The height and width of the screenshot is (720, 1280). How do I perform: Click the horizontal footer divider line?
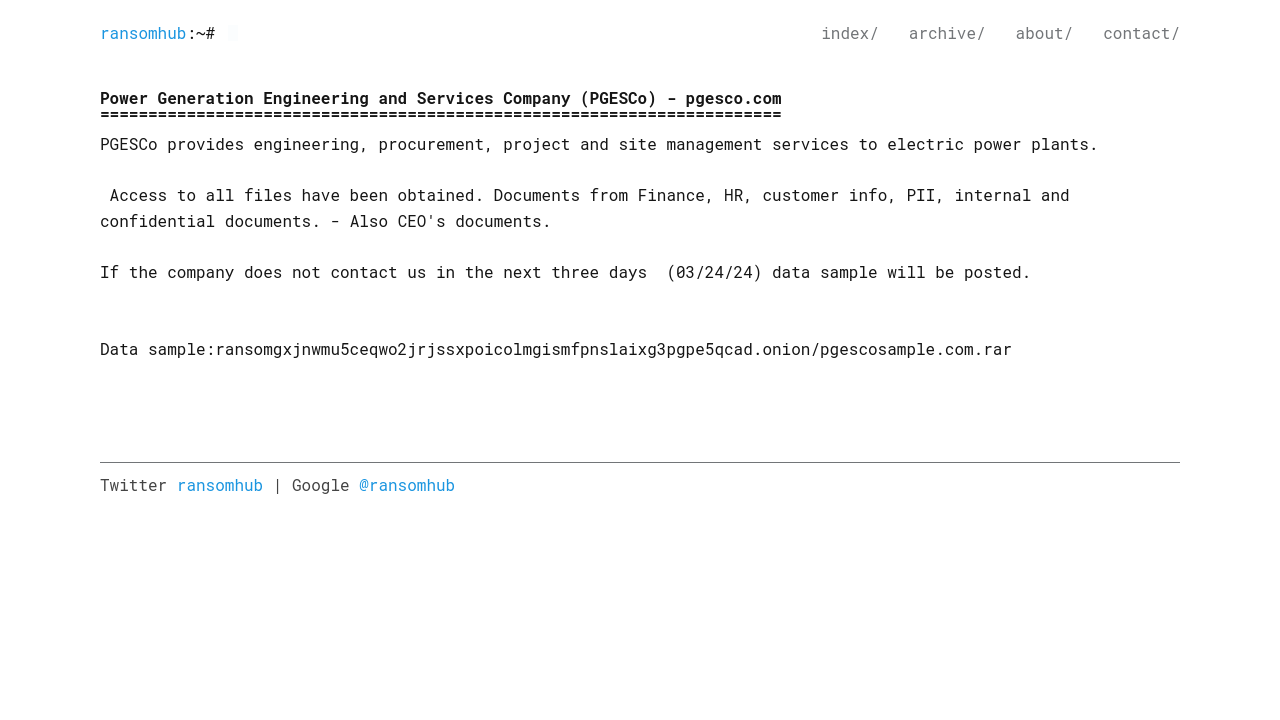pyautogui.click(x=640, y=462)
